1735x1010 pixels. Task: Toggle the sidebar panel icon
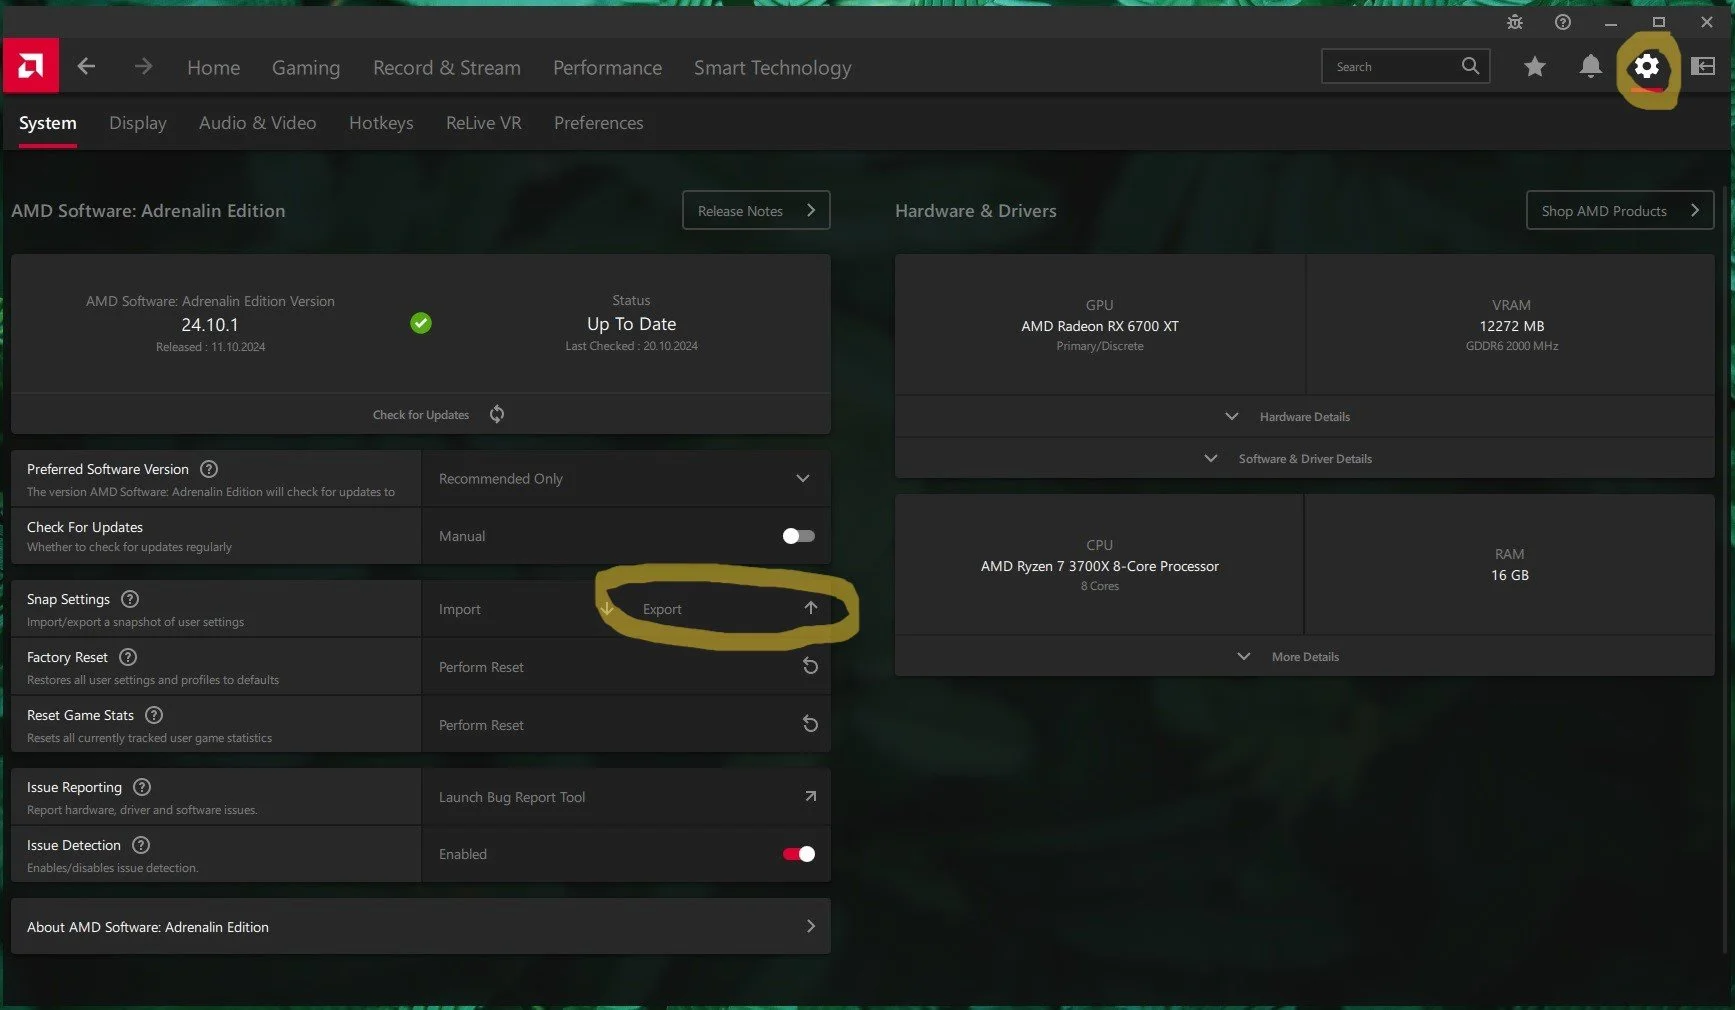click(1703, 66)
